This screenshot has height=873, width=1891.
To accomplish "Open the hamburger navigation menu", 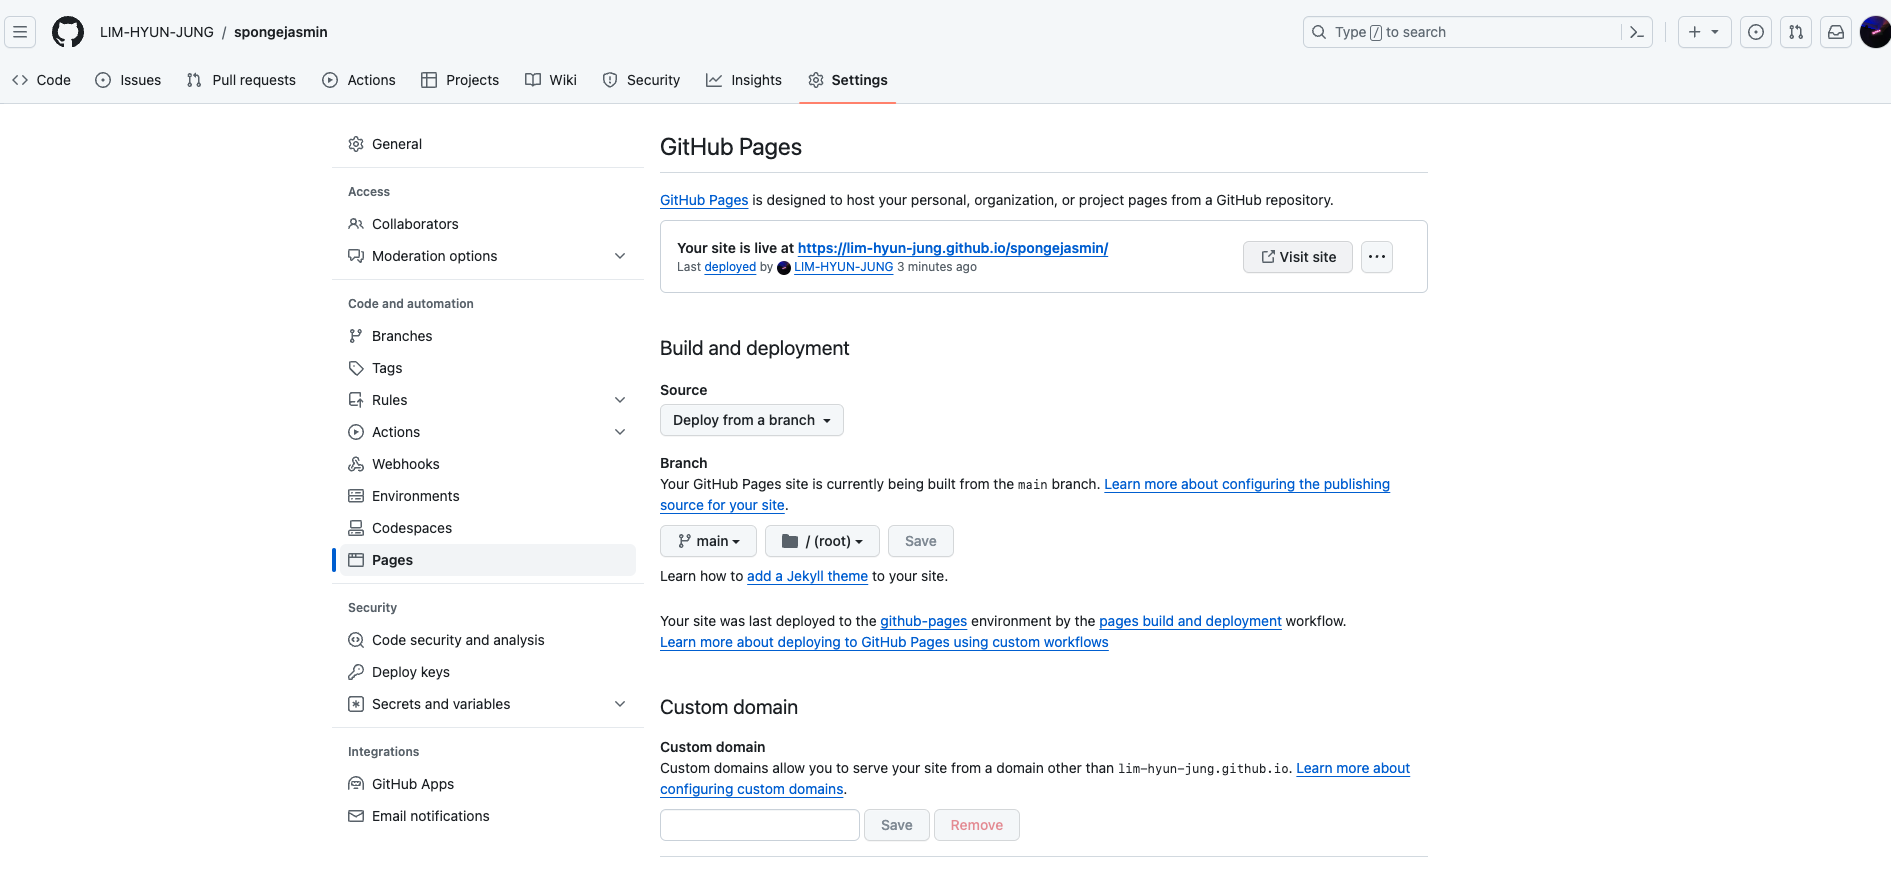I will pyautogui.click(x=20, y=32).
